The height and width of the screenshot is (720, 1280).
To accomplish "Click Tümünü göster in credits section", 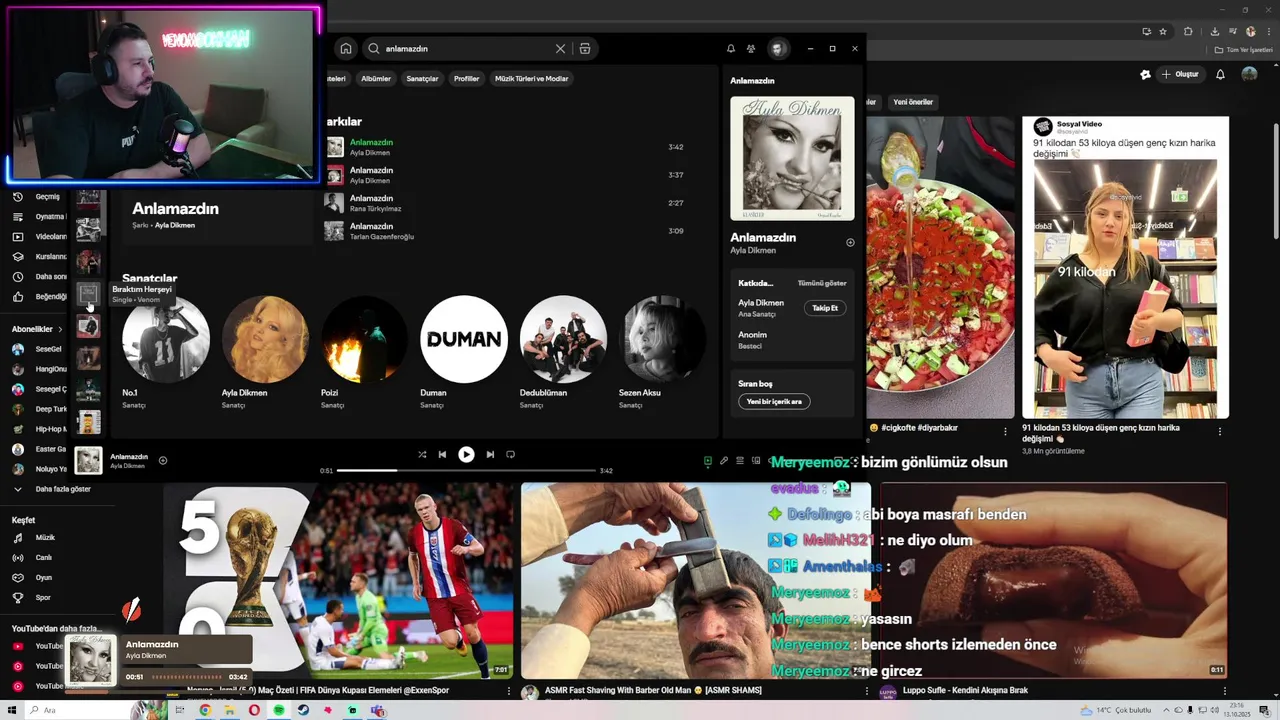I will tap(822, 283).
